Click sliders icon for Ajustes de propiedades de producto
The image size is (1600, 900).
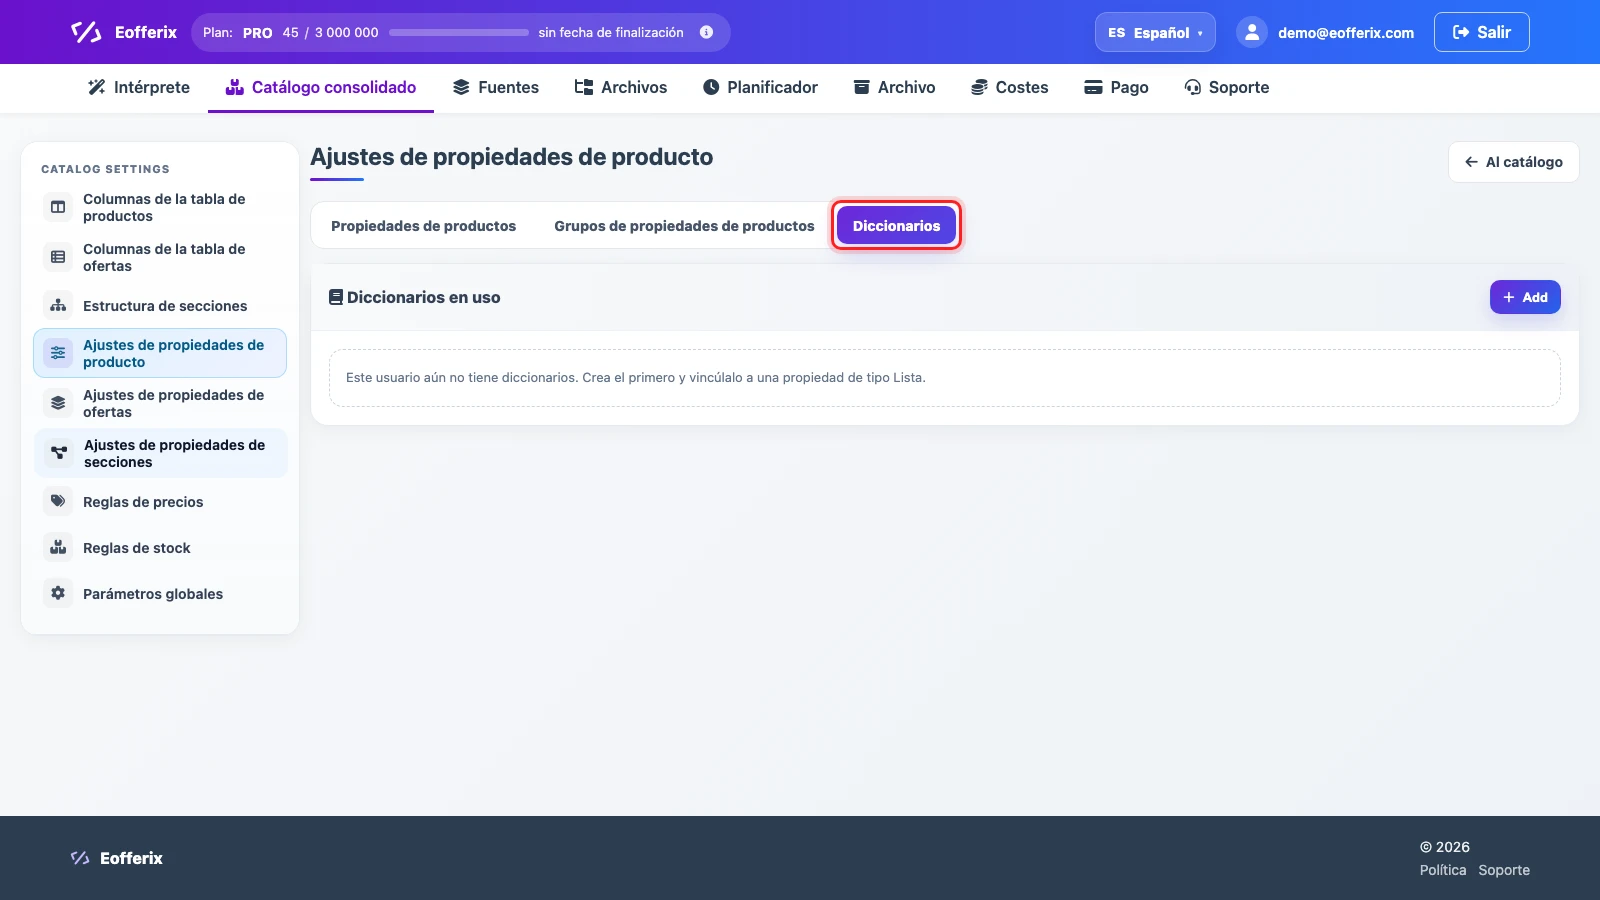pos(58,353)
